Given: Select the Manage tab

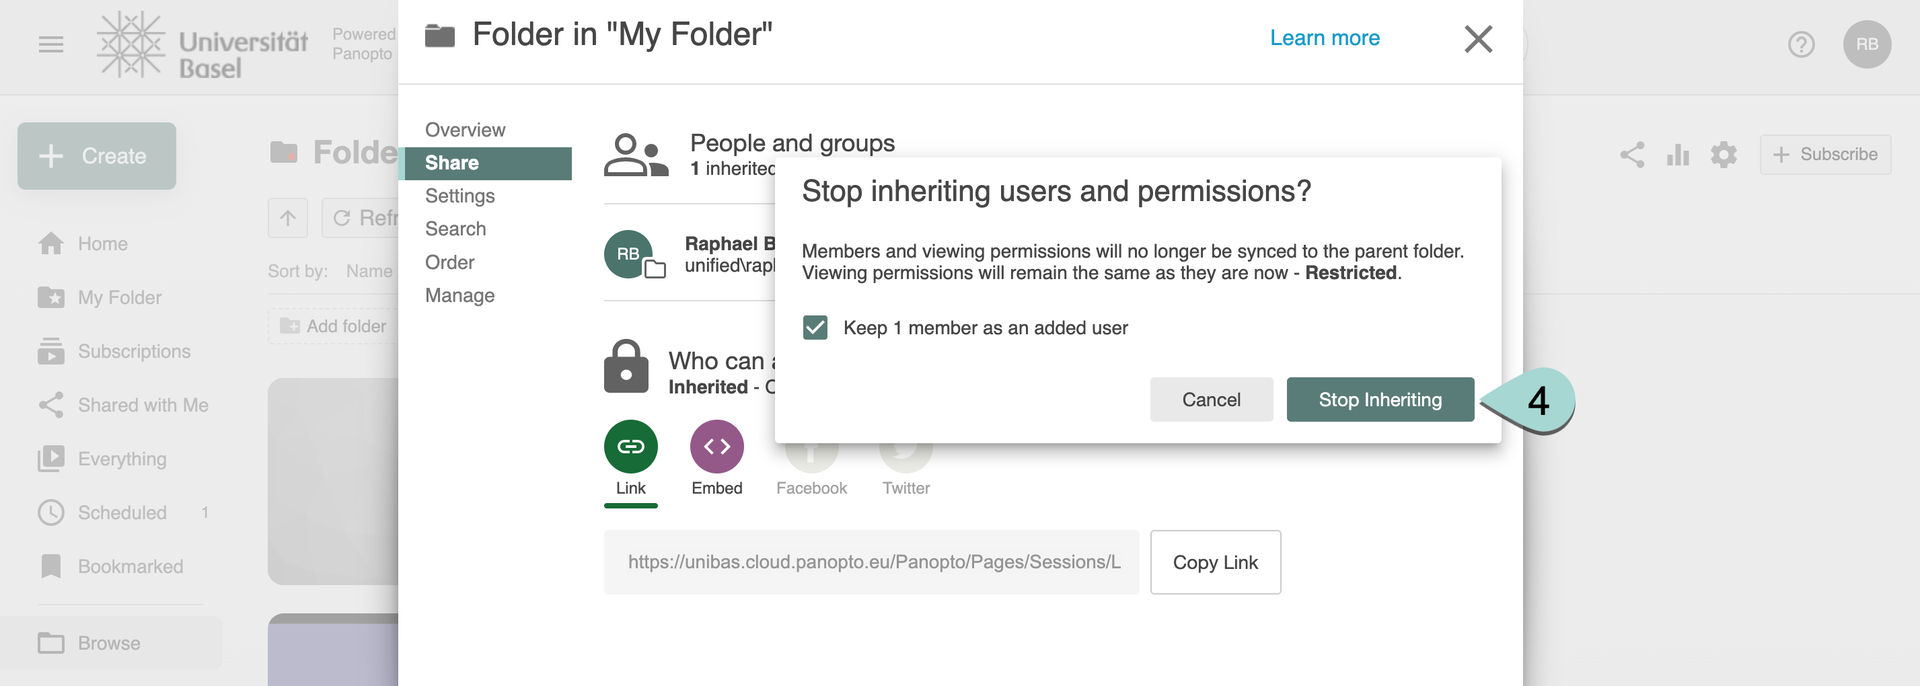Looking at the screenshot, I should click(x=460, y=295).
